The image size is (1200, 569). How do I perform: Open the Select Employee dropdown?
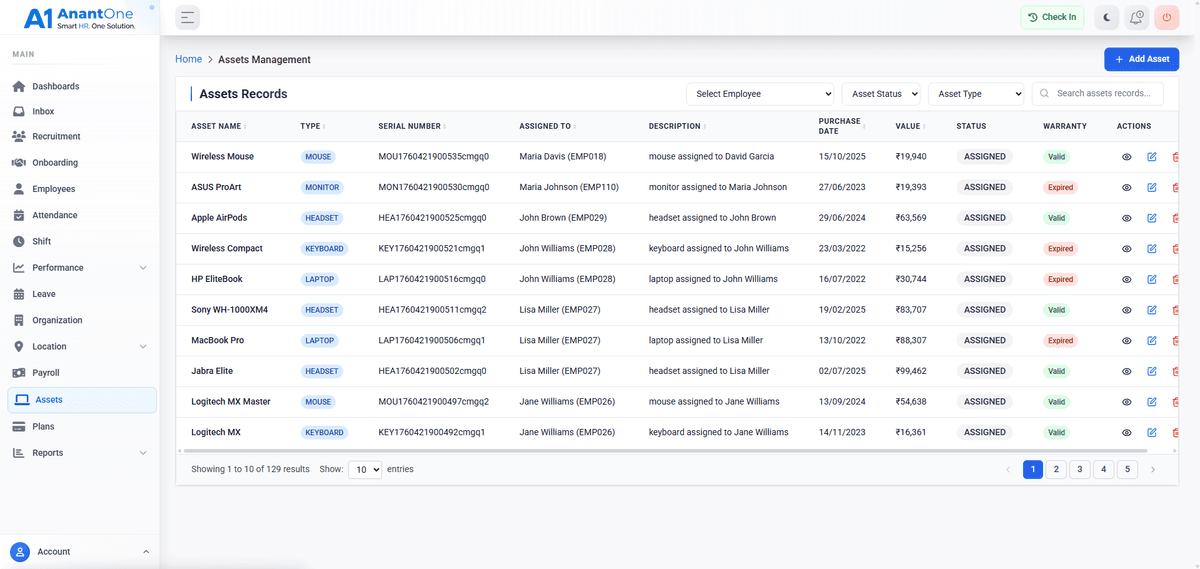760,94
